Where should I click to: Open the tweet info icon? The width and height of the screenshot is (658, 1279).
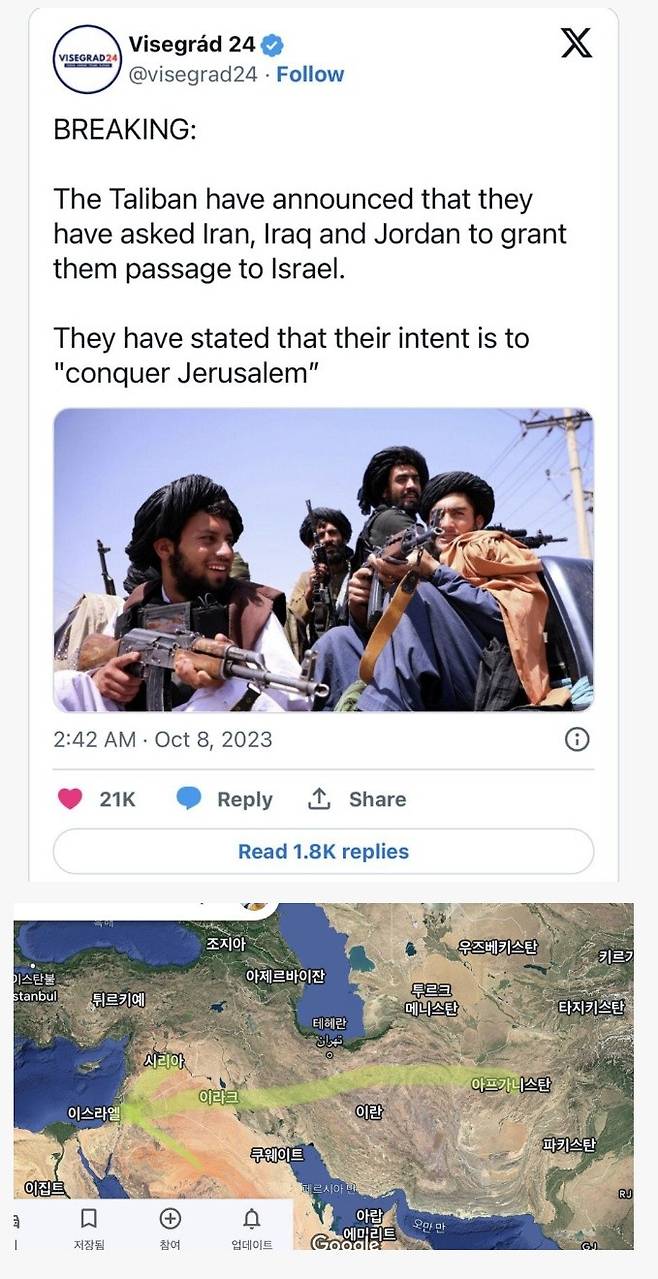coord(577,740)
